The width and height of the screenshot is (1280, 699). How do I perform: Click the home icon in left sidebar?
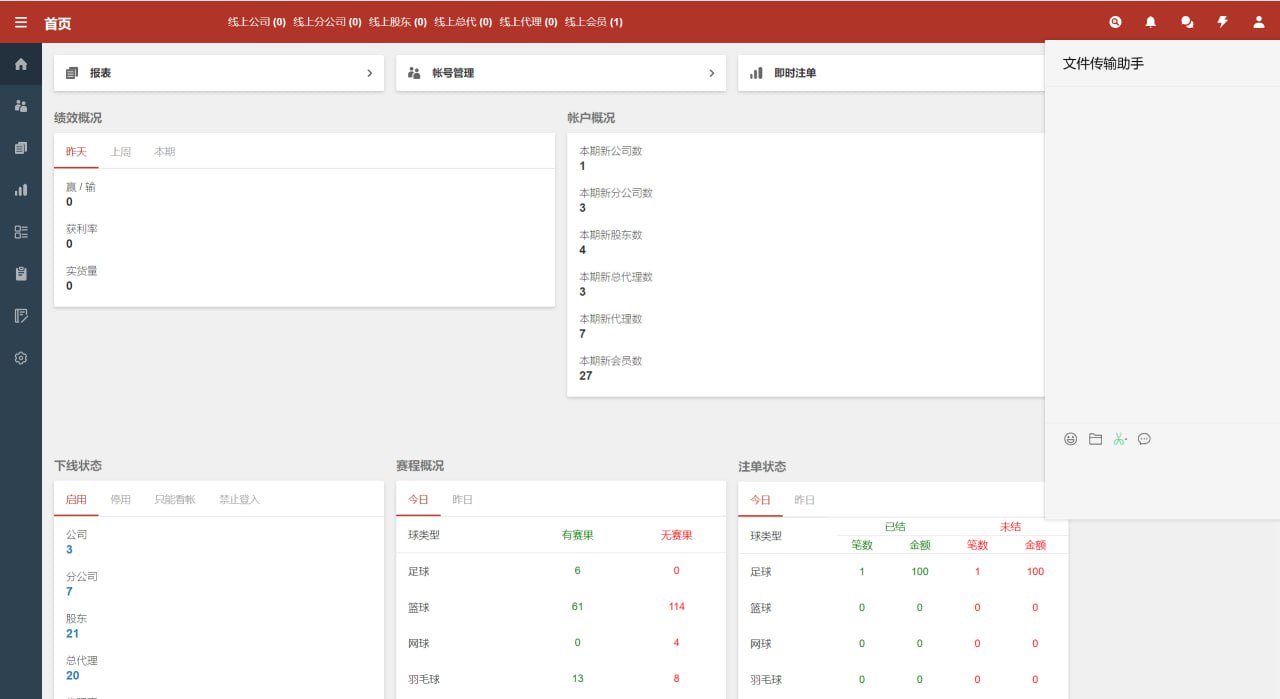21,64
